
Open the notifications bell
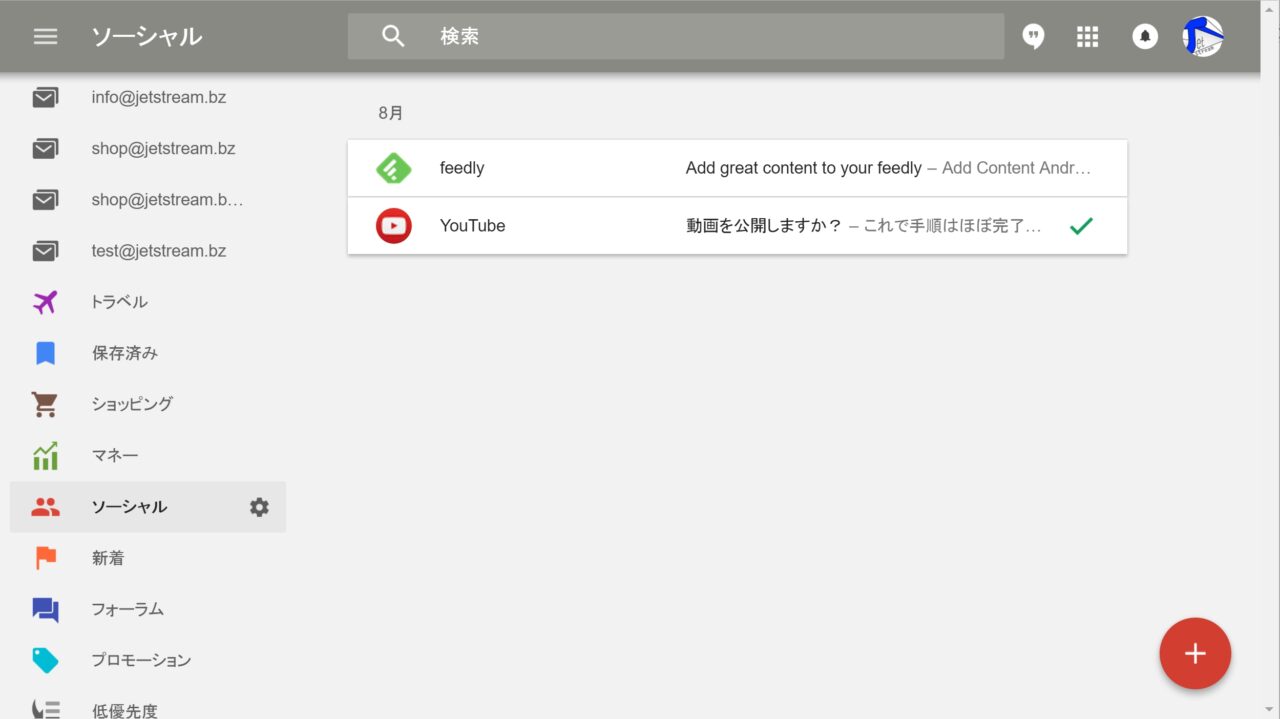click(x=1144, y=37)
